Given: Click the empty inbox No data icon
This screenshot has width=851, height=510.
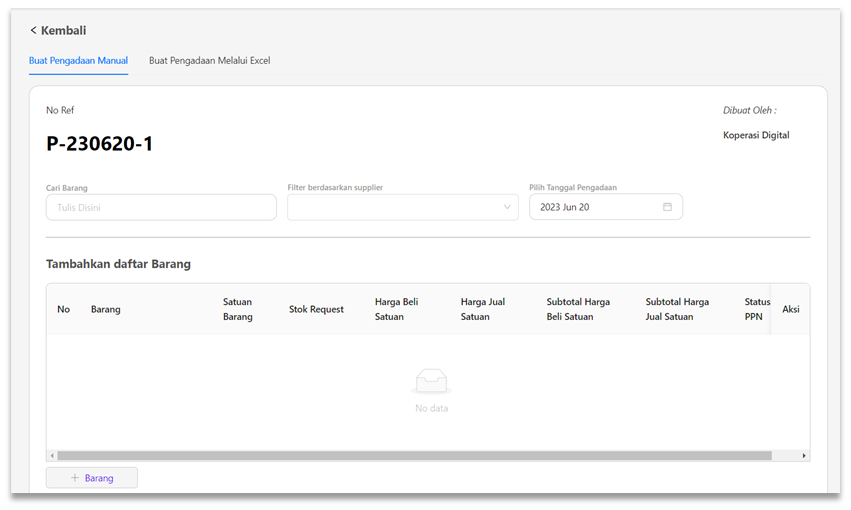Looking at the screenshot, I should [x=431, y=381].
